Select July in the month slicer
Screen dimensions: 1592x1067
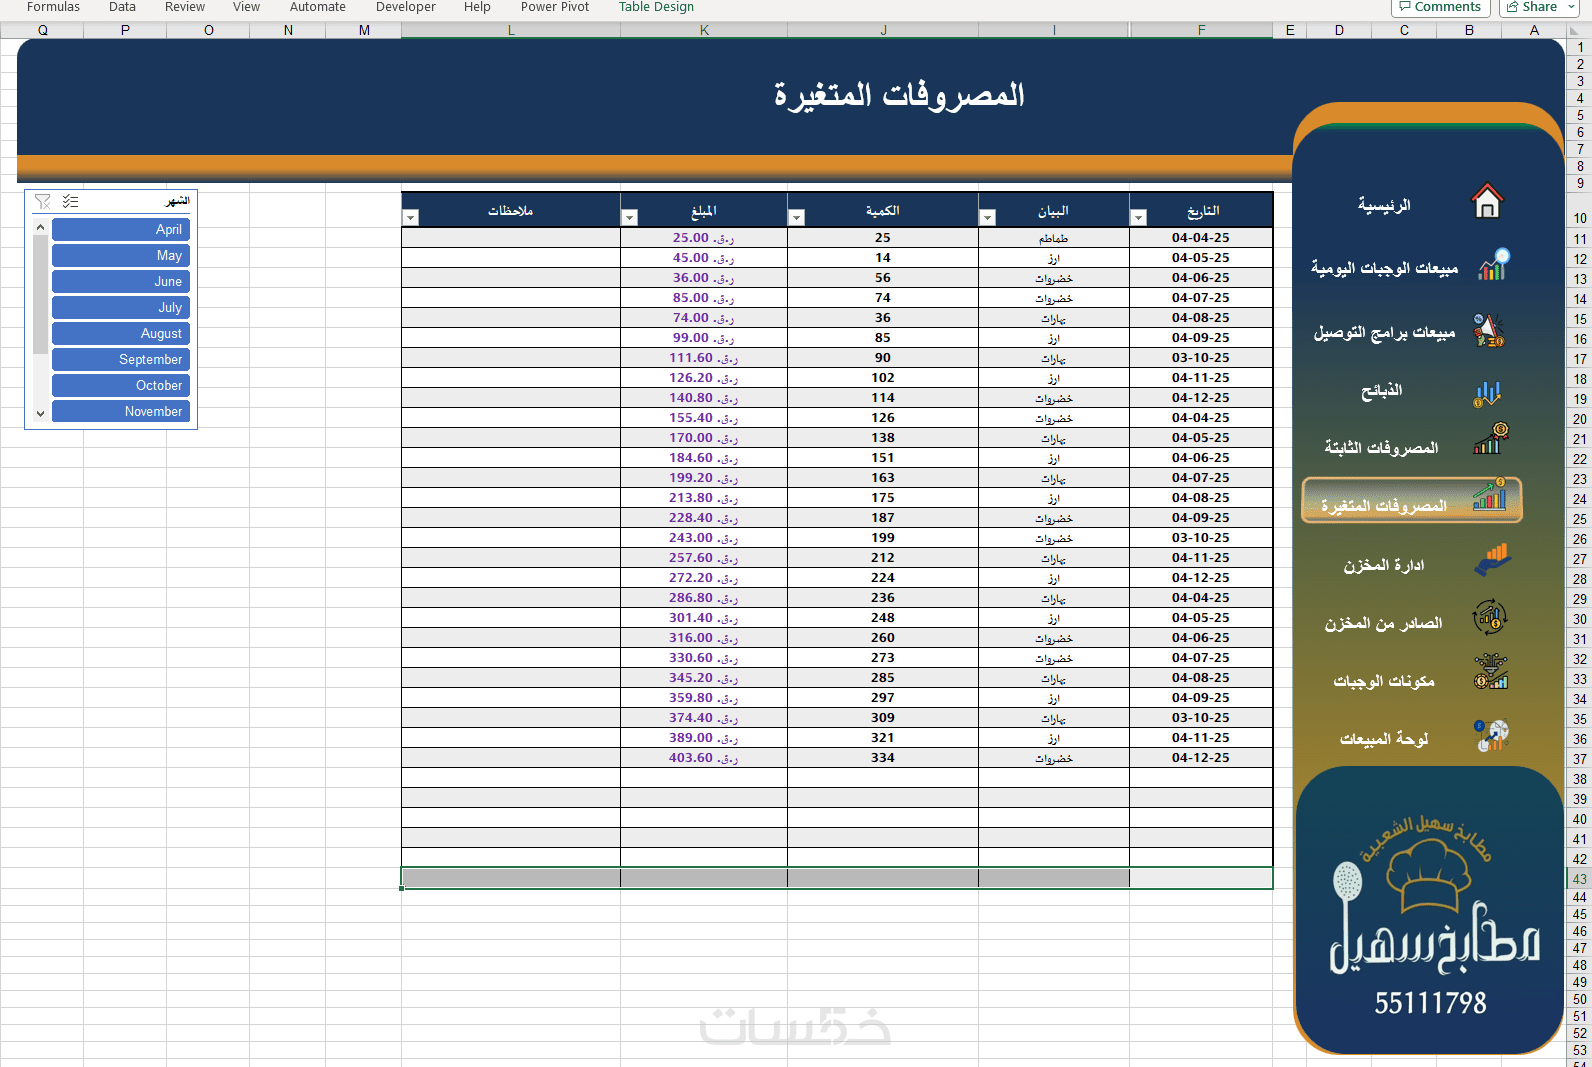pos(121,307)
